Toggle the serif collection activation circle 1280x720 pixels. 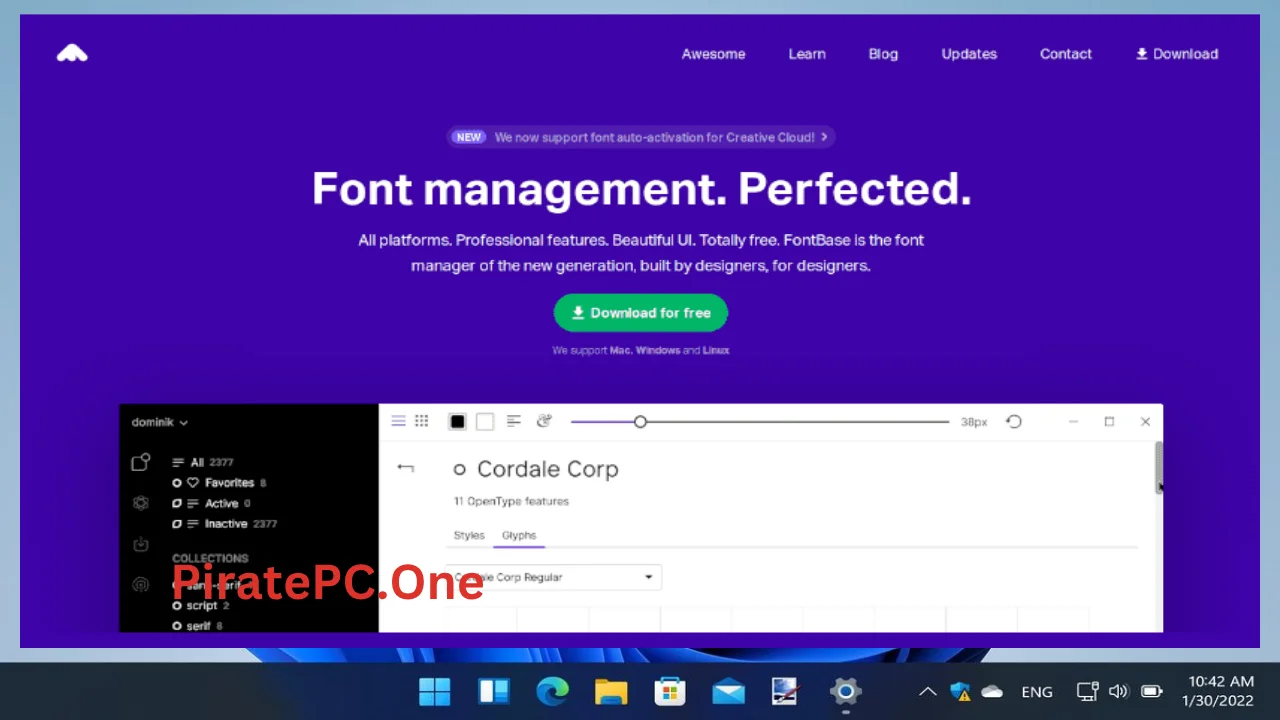[x=177, y=626]
